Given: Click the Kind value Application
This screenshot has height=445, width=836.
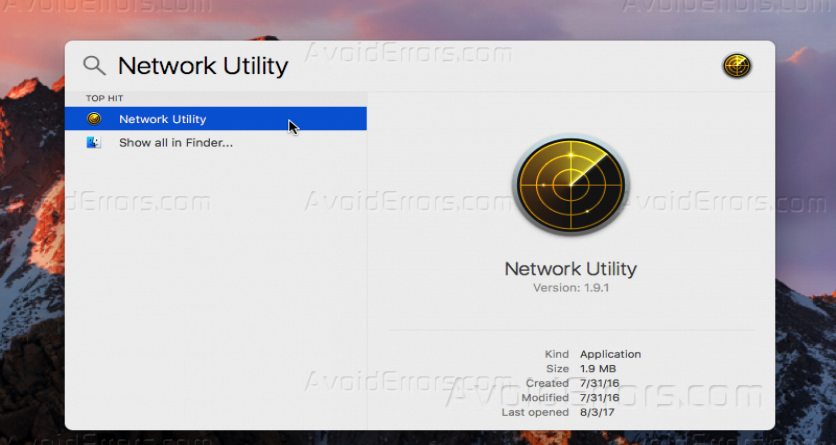Looking at the screenshot, I should tap(610, 354).
